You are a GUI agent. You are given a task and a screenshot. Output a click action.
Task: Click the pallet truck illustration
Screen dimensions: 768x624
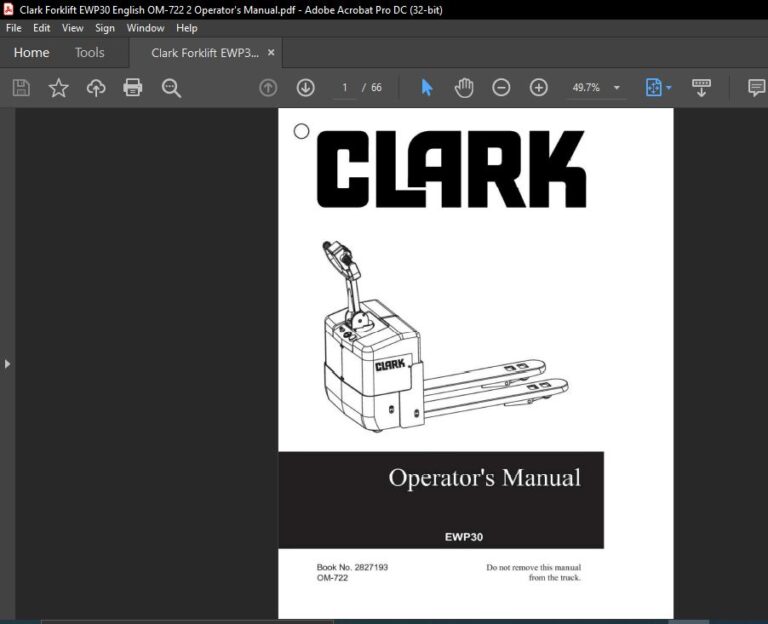tap(445, 336)
